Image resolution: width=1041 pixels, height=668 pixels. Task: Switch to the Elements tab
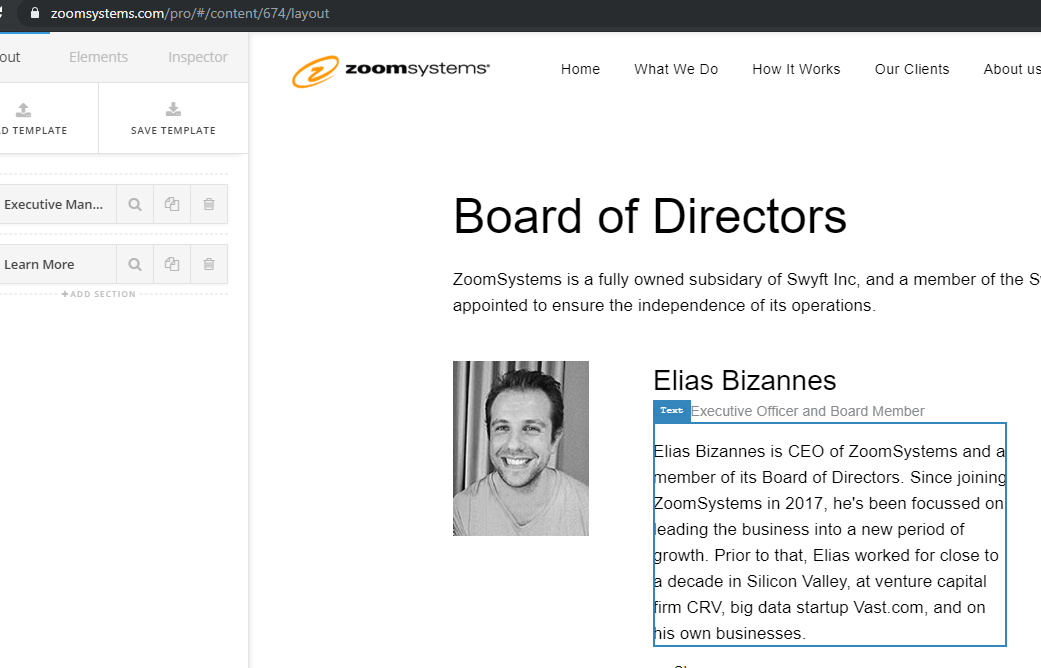98,57
